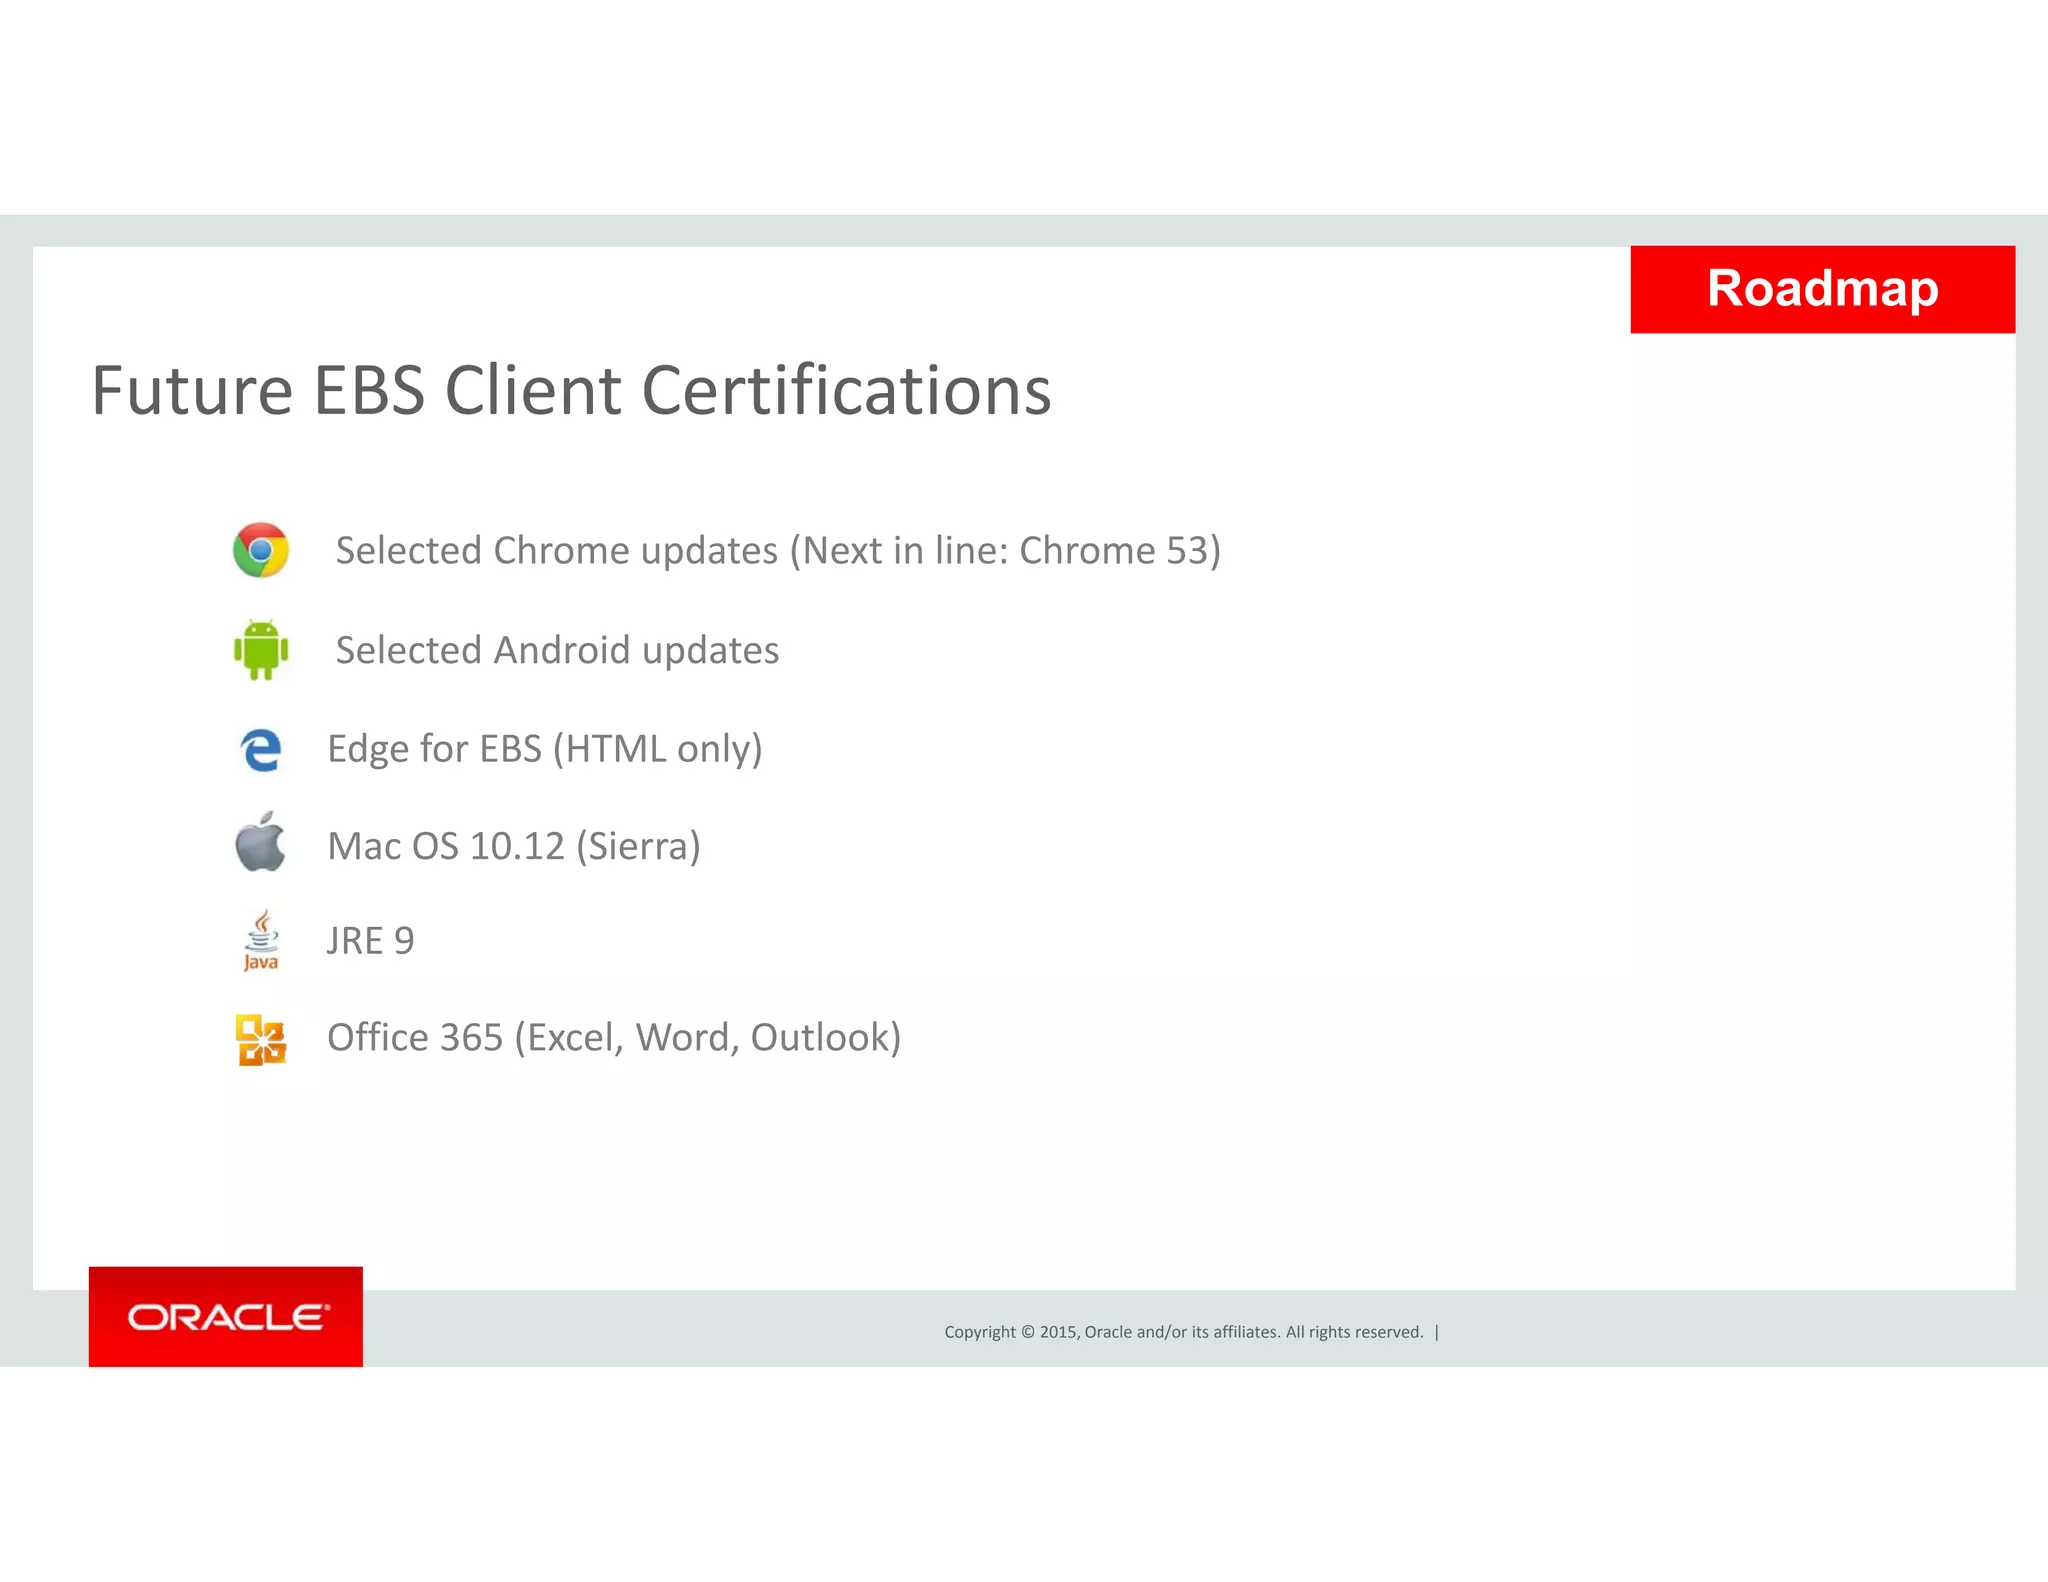Click the red Roadmap label
2048x1582 pixels.
point(1822,289)
